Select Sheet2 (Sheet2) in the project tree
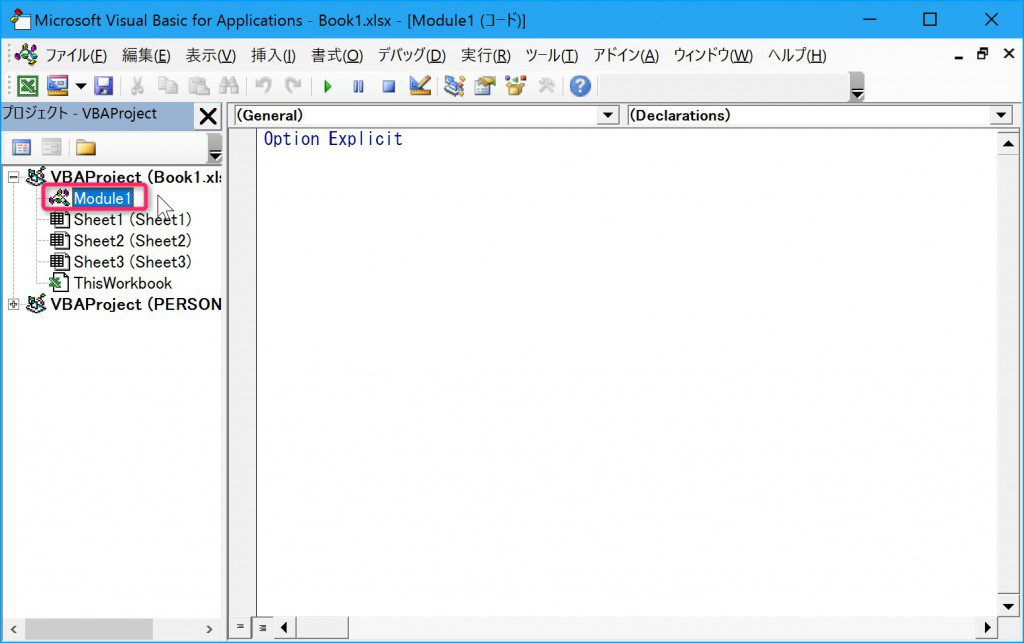The image size is (1024, 643). click(x=133, y=241)
